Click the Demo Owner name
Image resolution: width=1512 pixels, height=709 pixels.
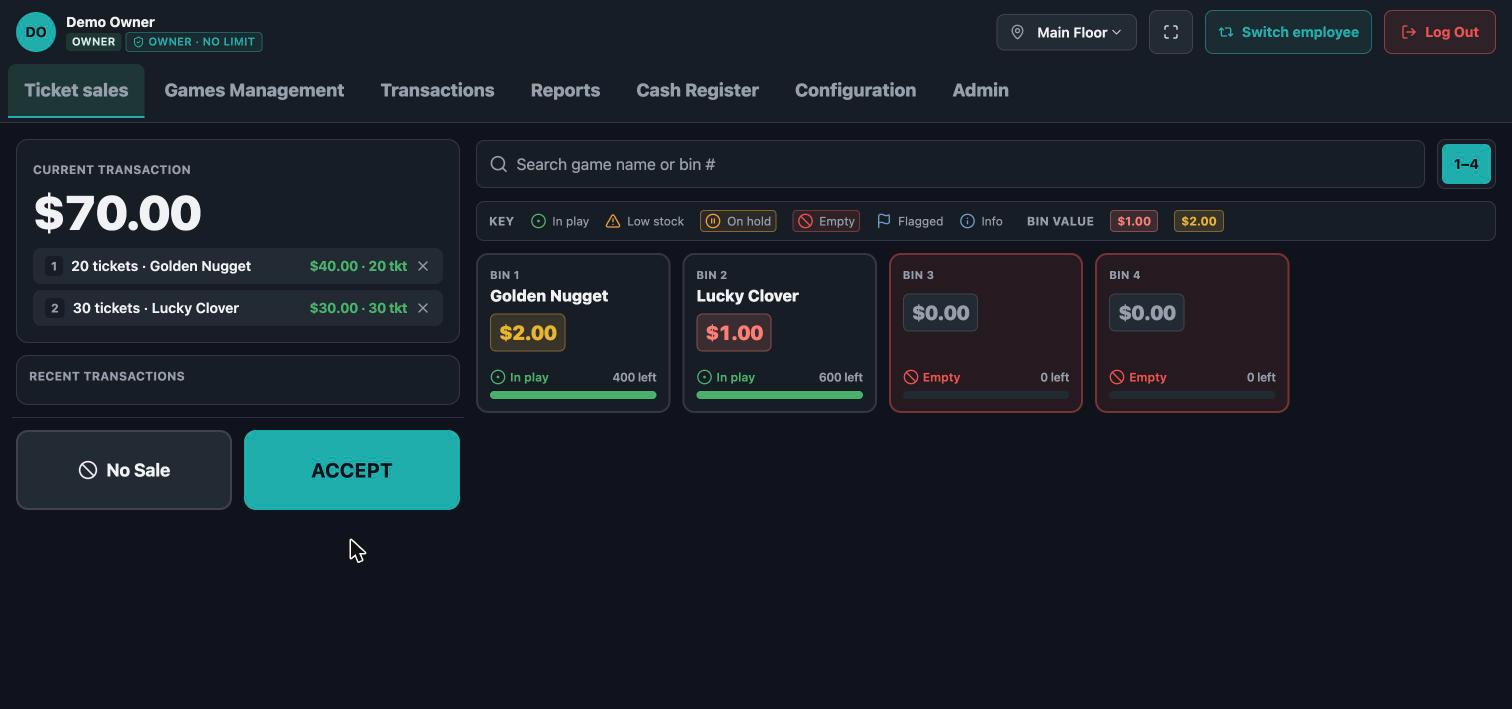coord(110,22)
